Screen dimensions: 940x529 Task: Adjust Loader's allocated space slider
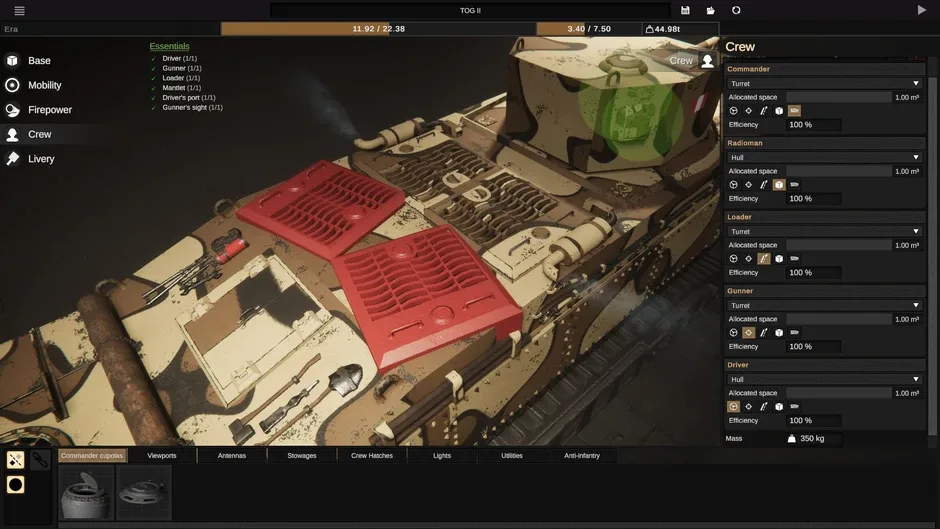coord(838,245)
